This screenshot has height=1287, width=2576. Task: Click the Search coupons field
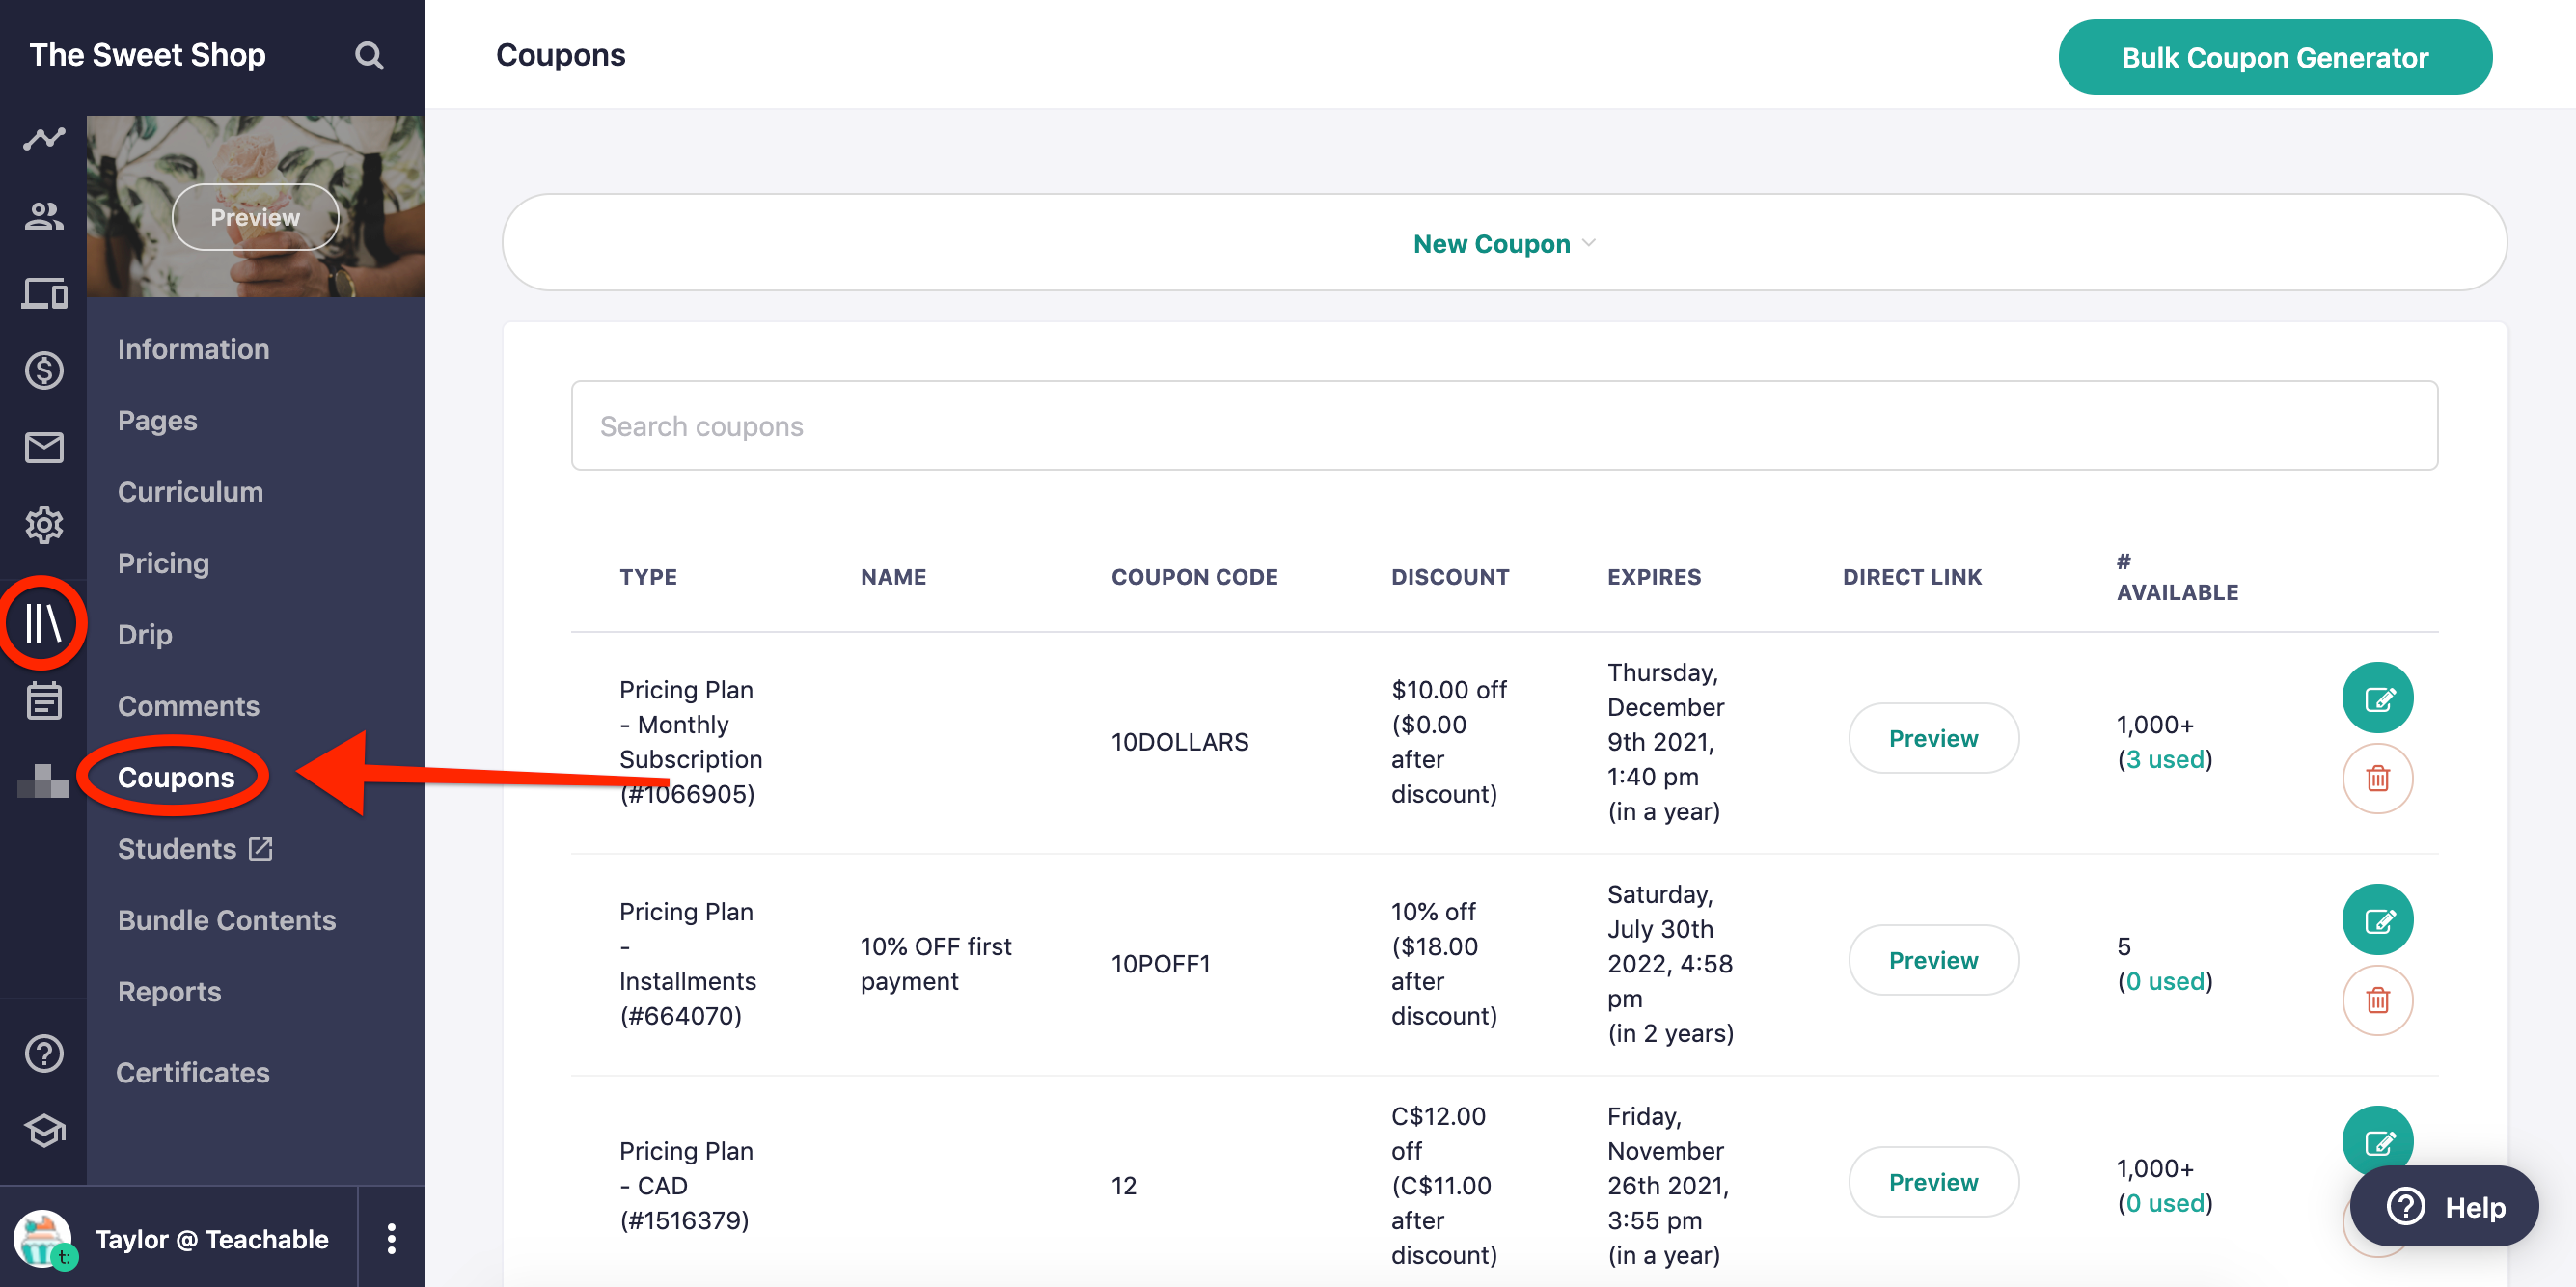coord(1504,426)
